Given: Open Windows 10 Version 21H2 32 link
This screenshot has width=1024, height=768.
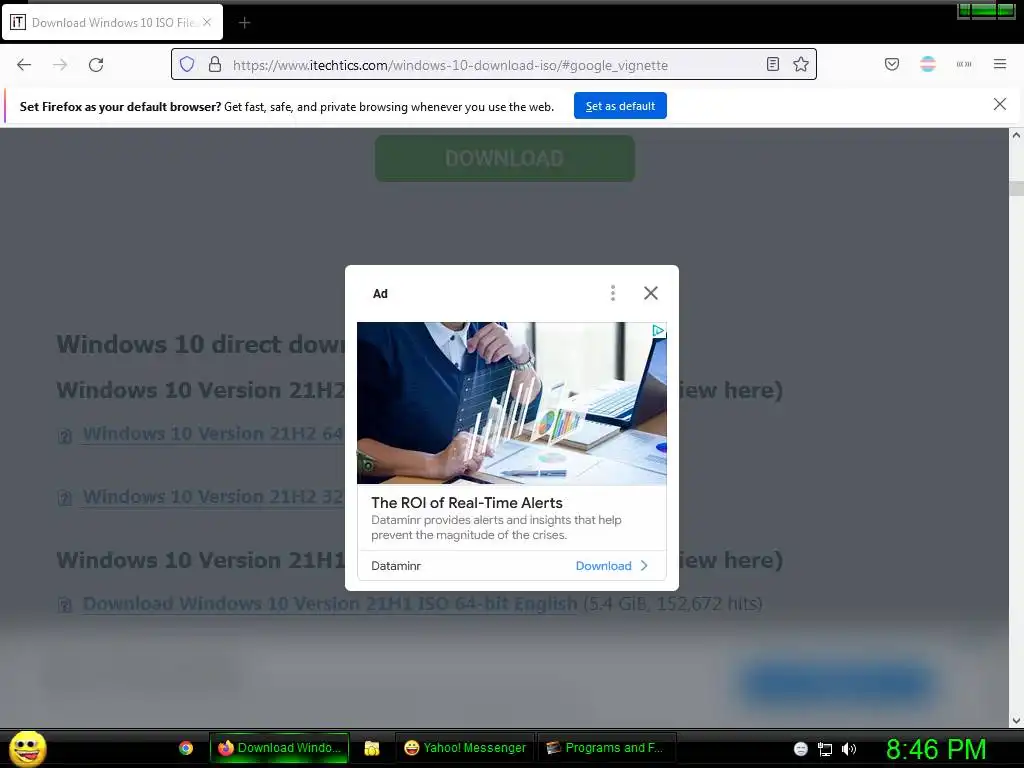Looking at the screenshot, I should [213, 497].
